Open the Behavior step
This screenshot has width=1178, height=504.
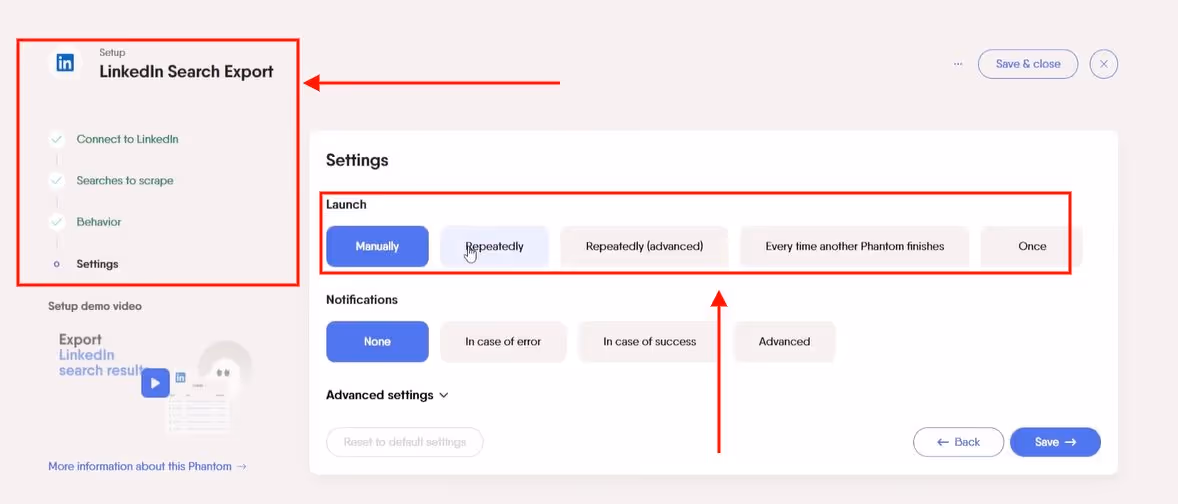[x=98, y=222]
